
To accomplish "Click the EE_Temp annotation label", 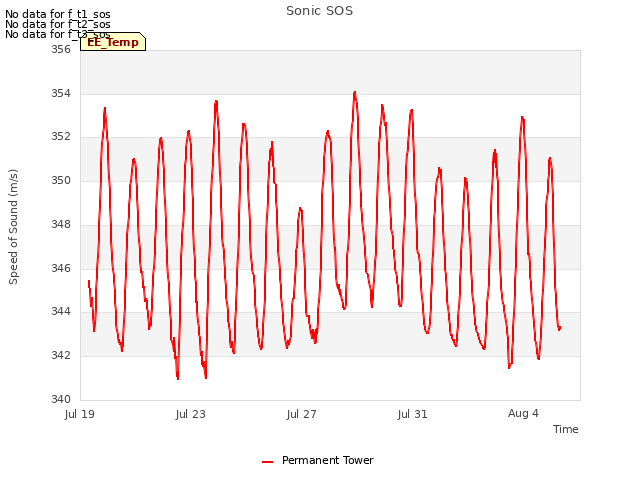I will [113, 42].
